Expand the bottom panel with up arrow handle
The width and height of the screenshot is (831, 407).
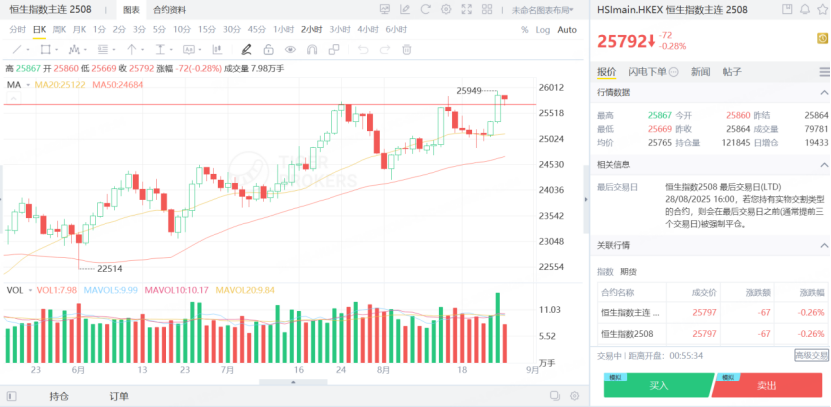[x=293, y=382]
